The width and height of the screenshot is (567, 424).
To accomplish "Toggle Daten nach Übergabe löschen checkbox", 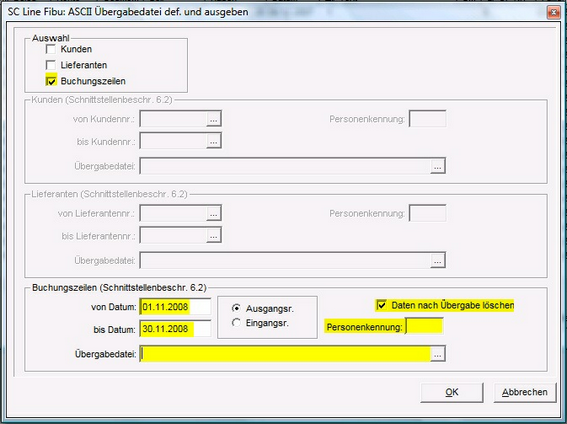I will (381, 305).
